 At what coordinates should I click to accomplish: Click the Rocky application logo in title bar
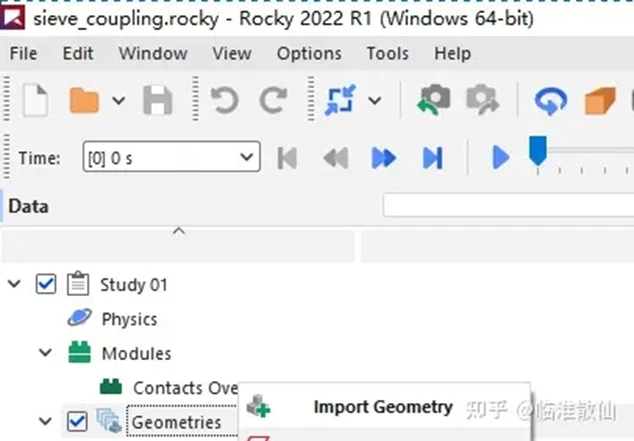pos(12,18)
